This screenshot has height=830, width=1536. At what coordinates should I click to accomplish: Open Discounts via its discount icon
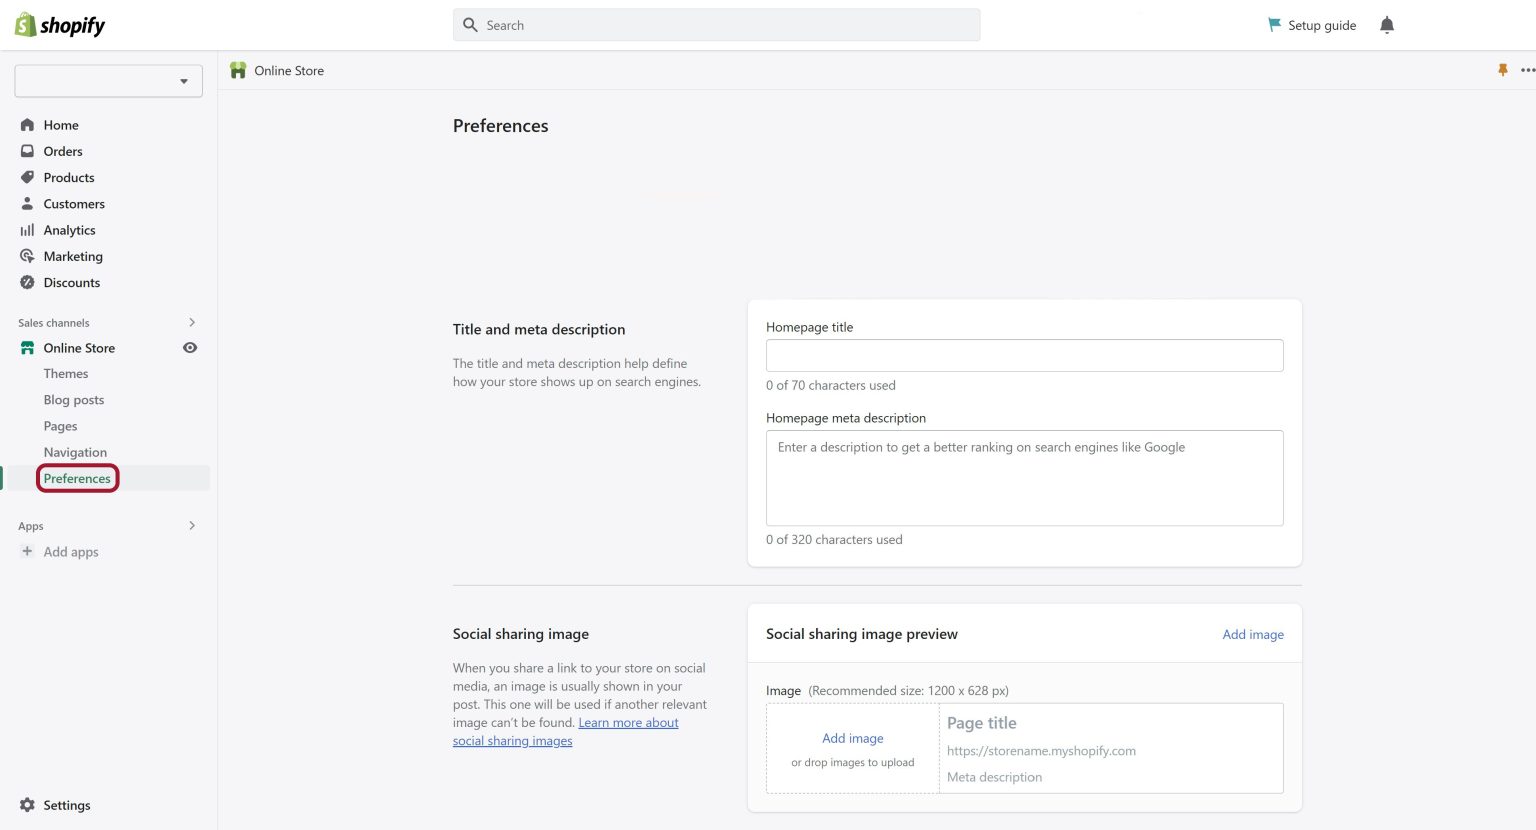27,282
